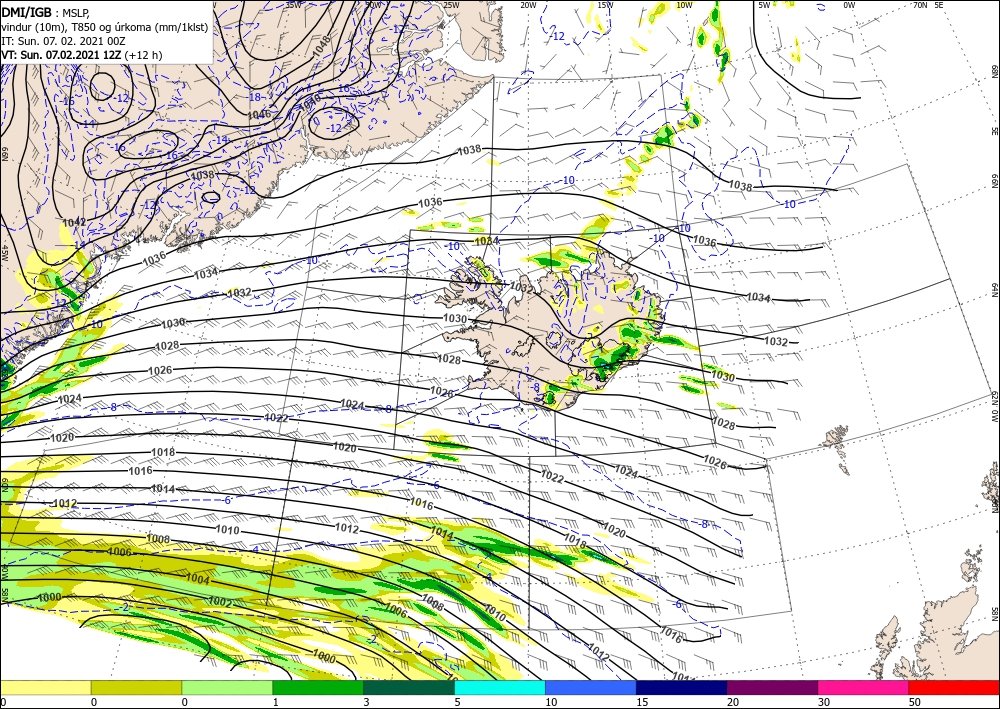Click the red legend color swatch

coord(954,687)
